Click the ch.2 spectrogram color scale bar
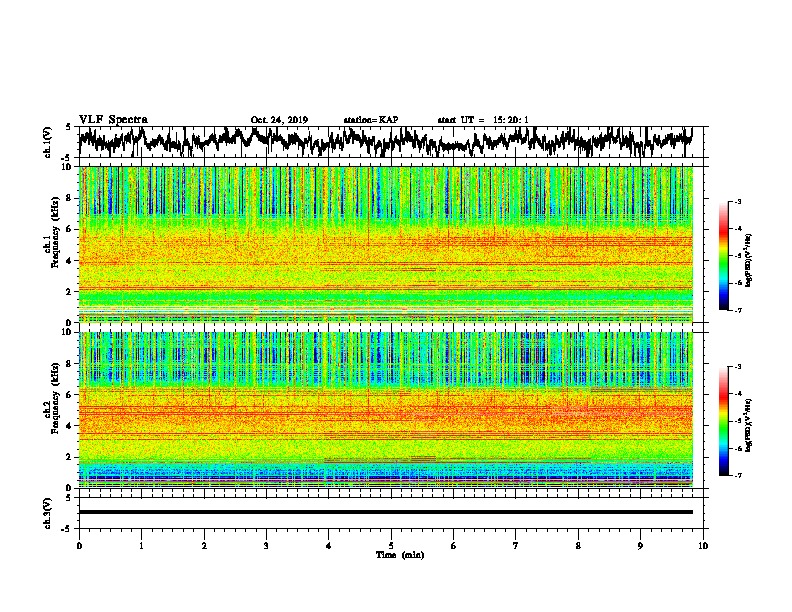792x612 pixels. [x=723, y=421]
